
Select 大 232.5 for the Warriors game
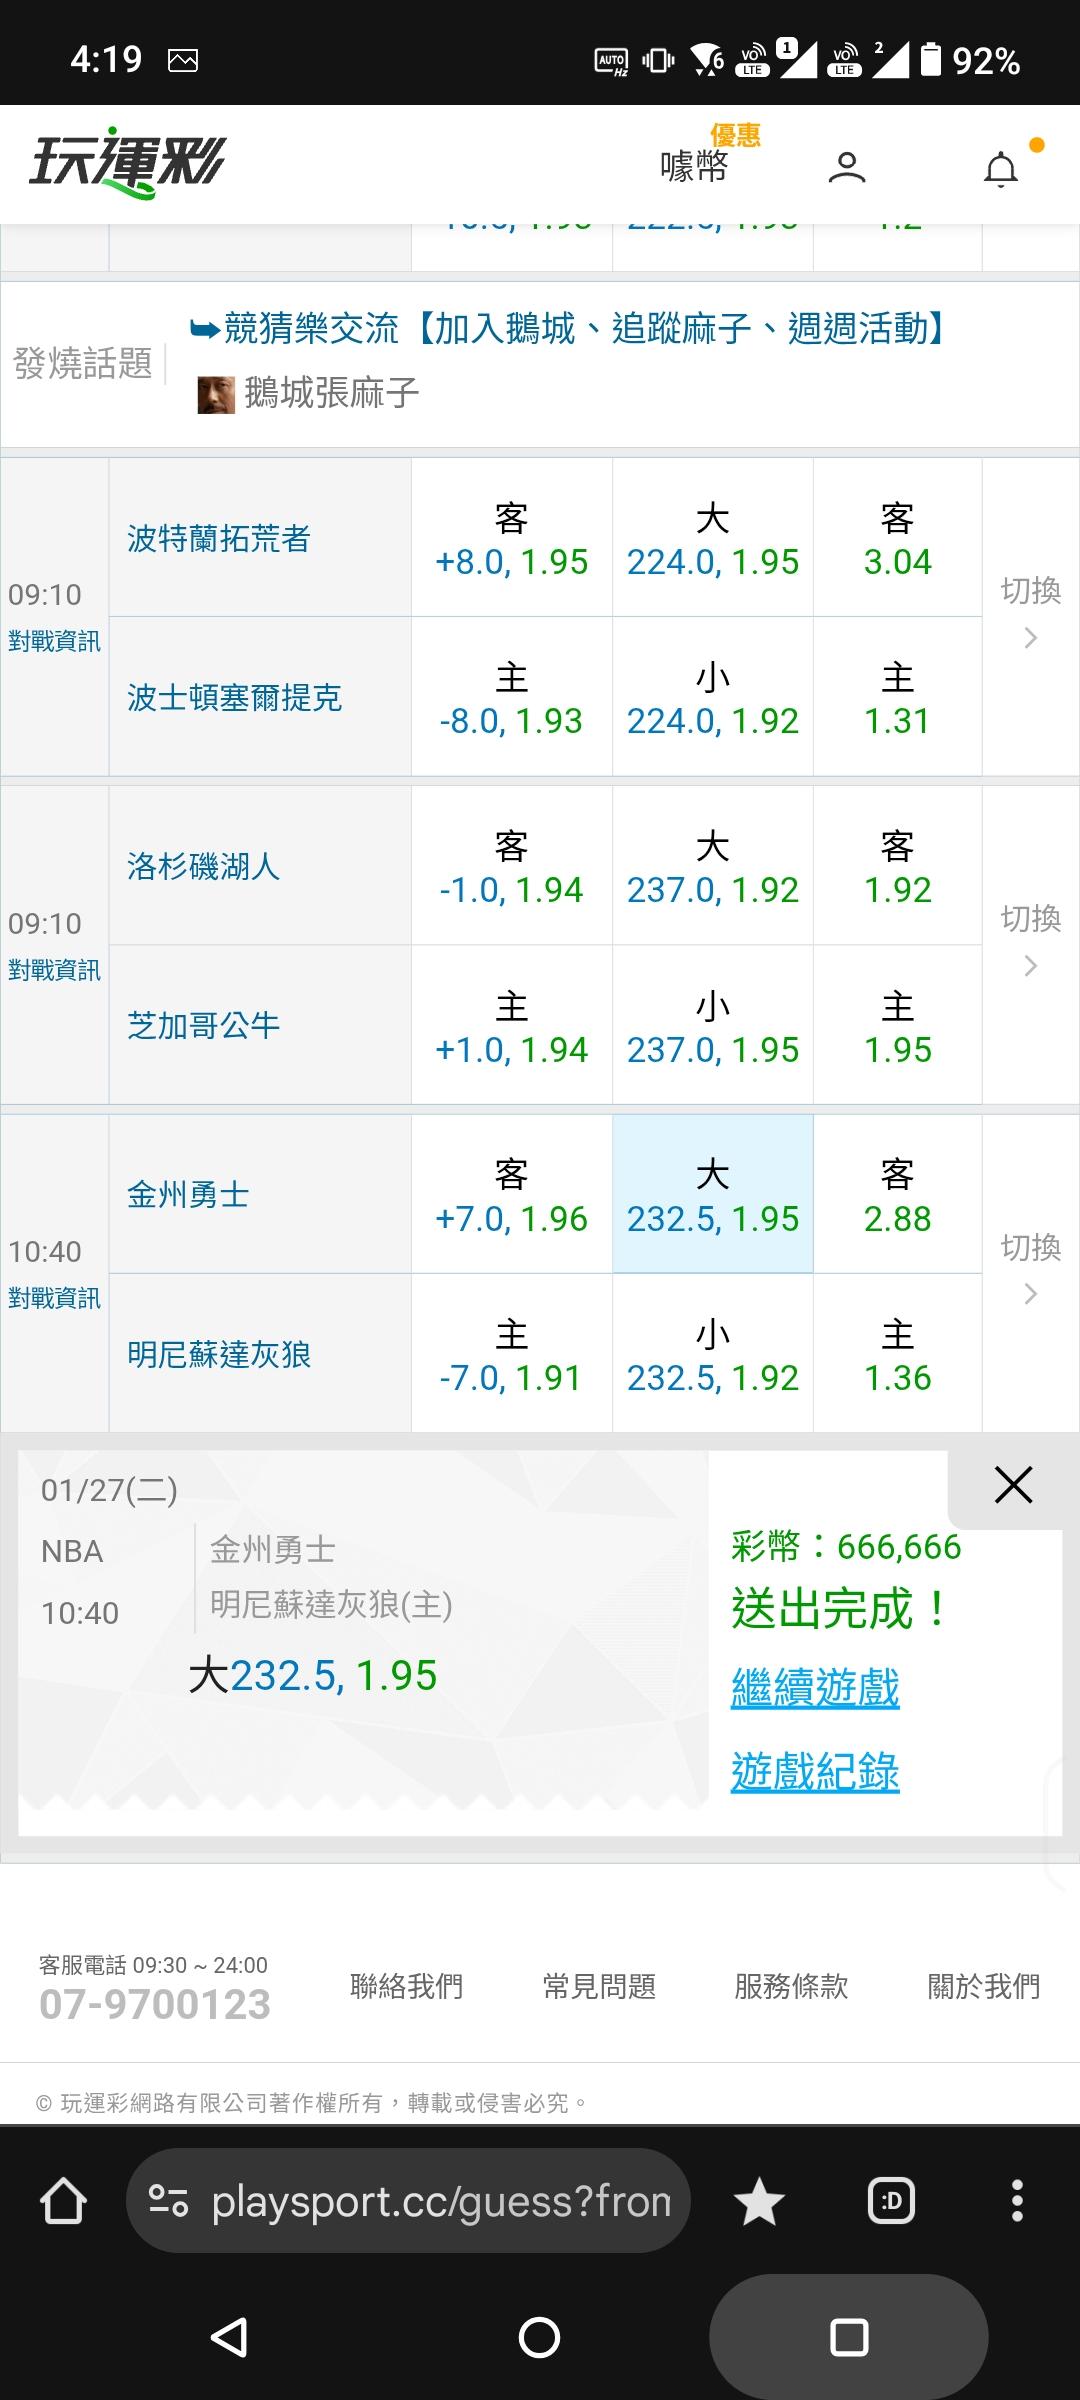712,1195
